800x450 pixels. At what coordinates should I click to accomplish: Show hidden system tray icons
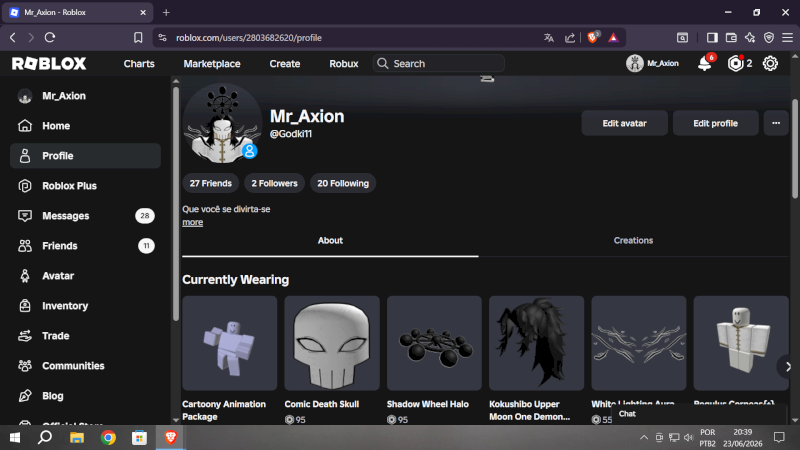[644, 437]
